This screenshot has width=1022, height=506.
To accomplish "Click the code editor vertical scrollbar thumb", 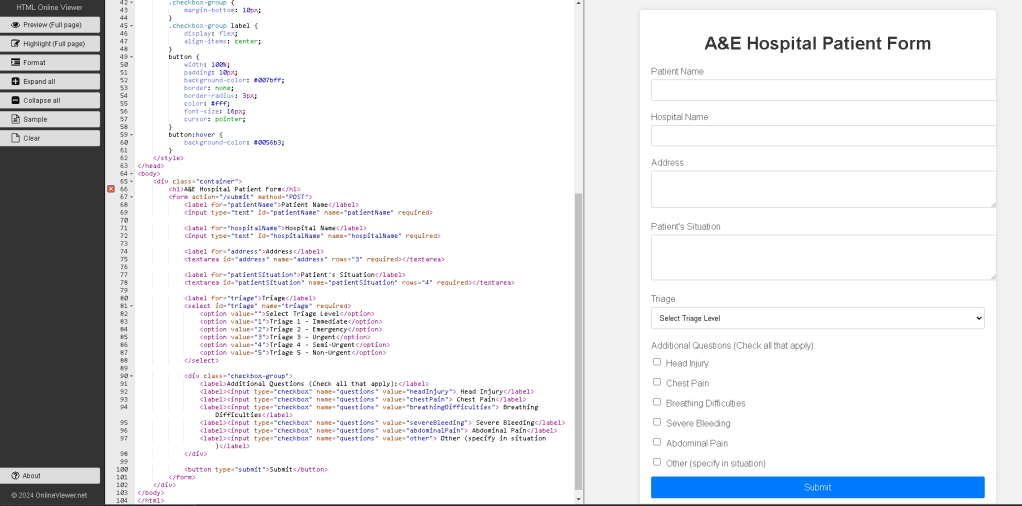I will 578,340.
